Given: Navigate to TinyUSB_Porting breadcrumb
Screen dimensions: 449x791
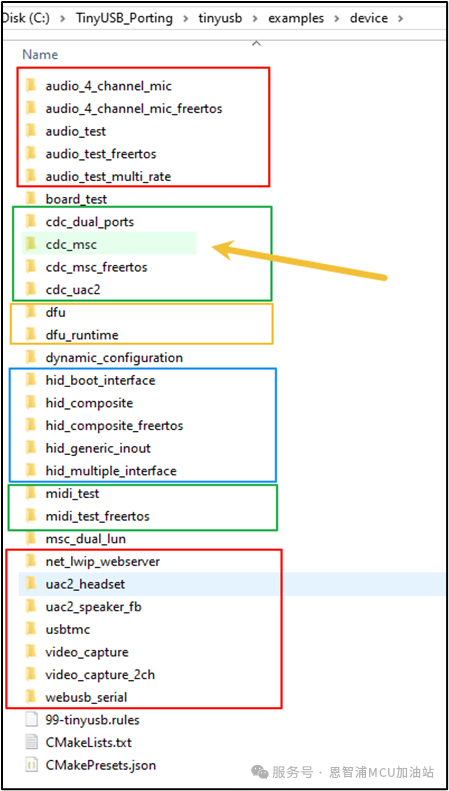Looking at the screenshot, I should click(x=124, y=19).
